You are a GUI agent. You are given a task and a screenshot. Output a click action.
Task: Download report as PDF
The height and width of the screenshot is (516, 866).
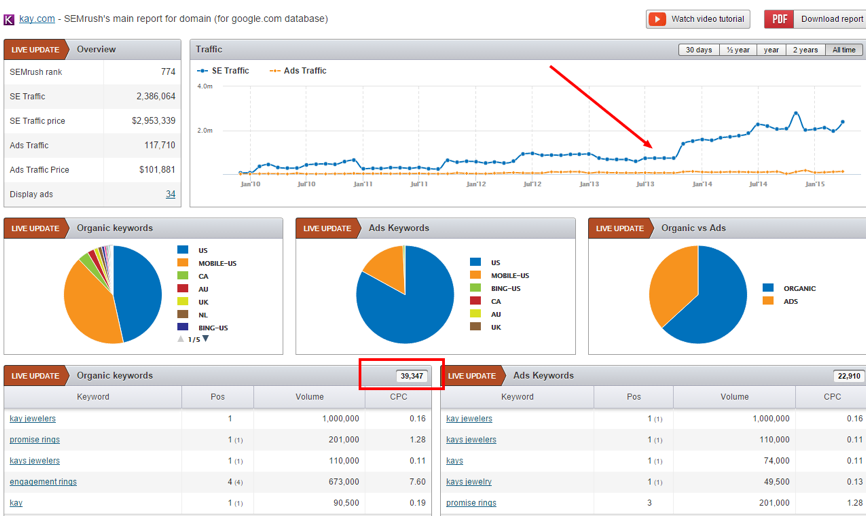click(x=815, y=19)
